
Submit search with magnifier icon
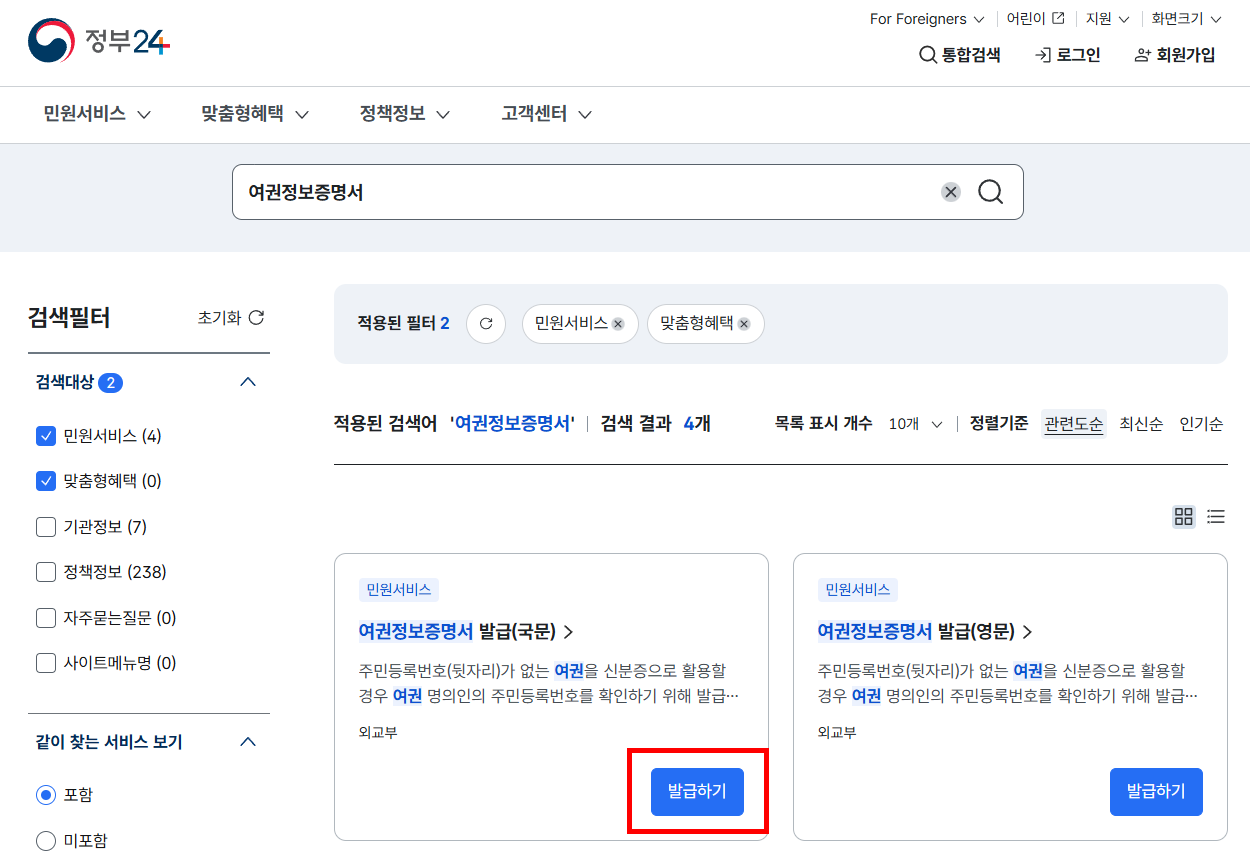pyautogui.click(x=990, y=192)
